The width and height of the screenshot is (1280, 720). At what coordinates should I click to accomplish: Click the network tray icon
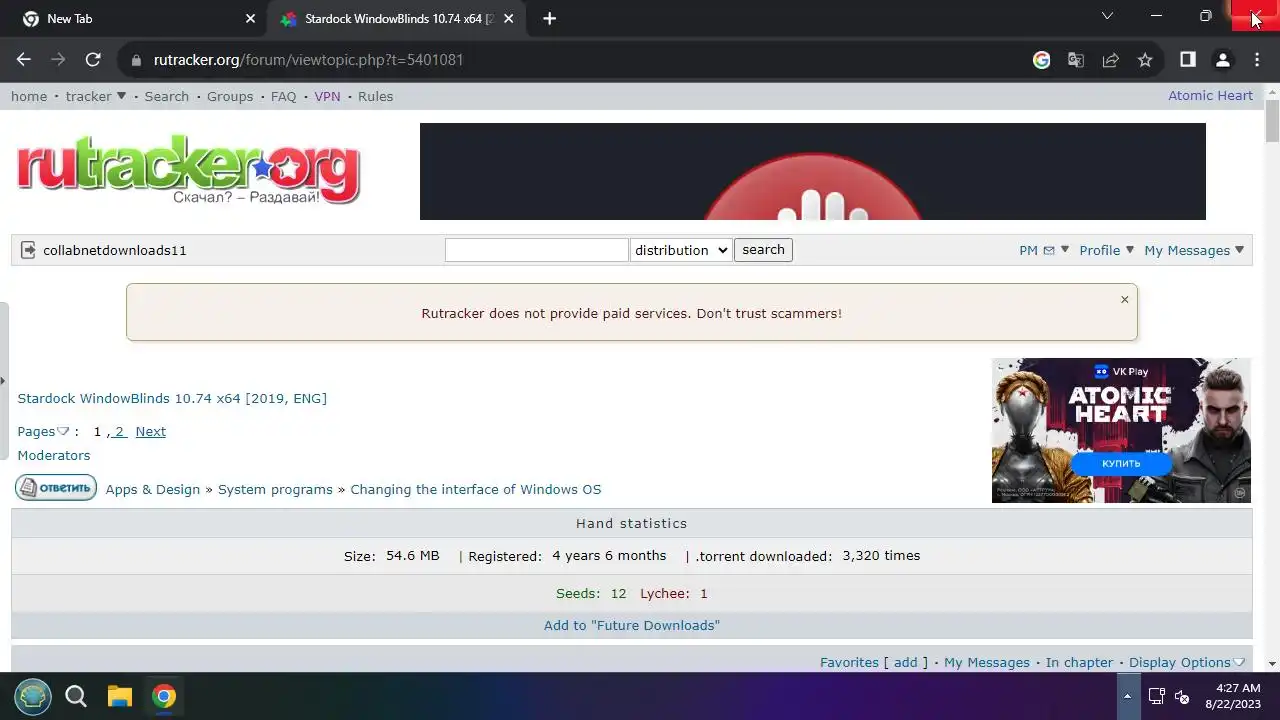pos(1156,696)
